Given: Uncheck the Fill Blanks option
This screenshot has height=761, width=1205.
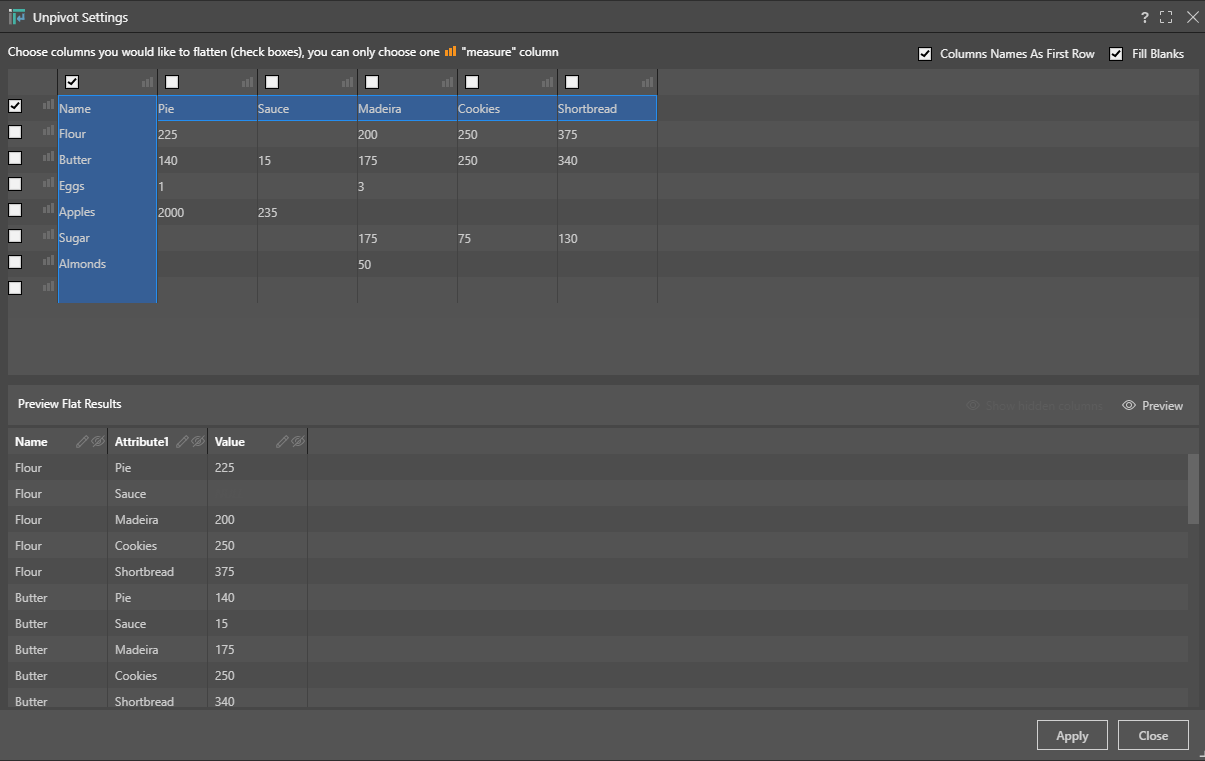Looking at the screenshot, I should 1116,54.
